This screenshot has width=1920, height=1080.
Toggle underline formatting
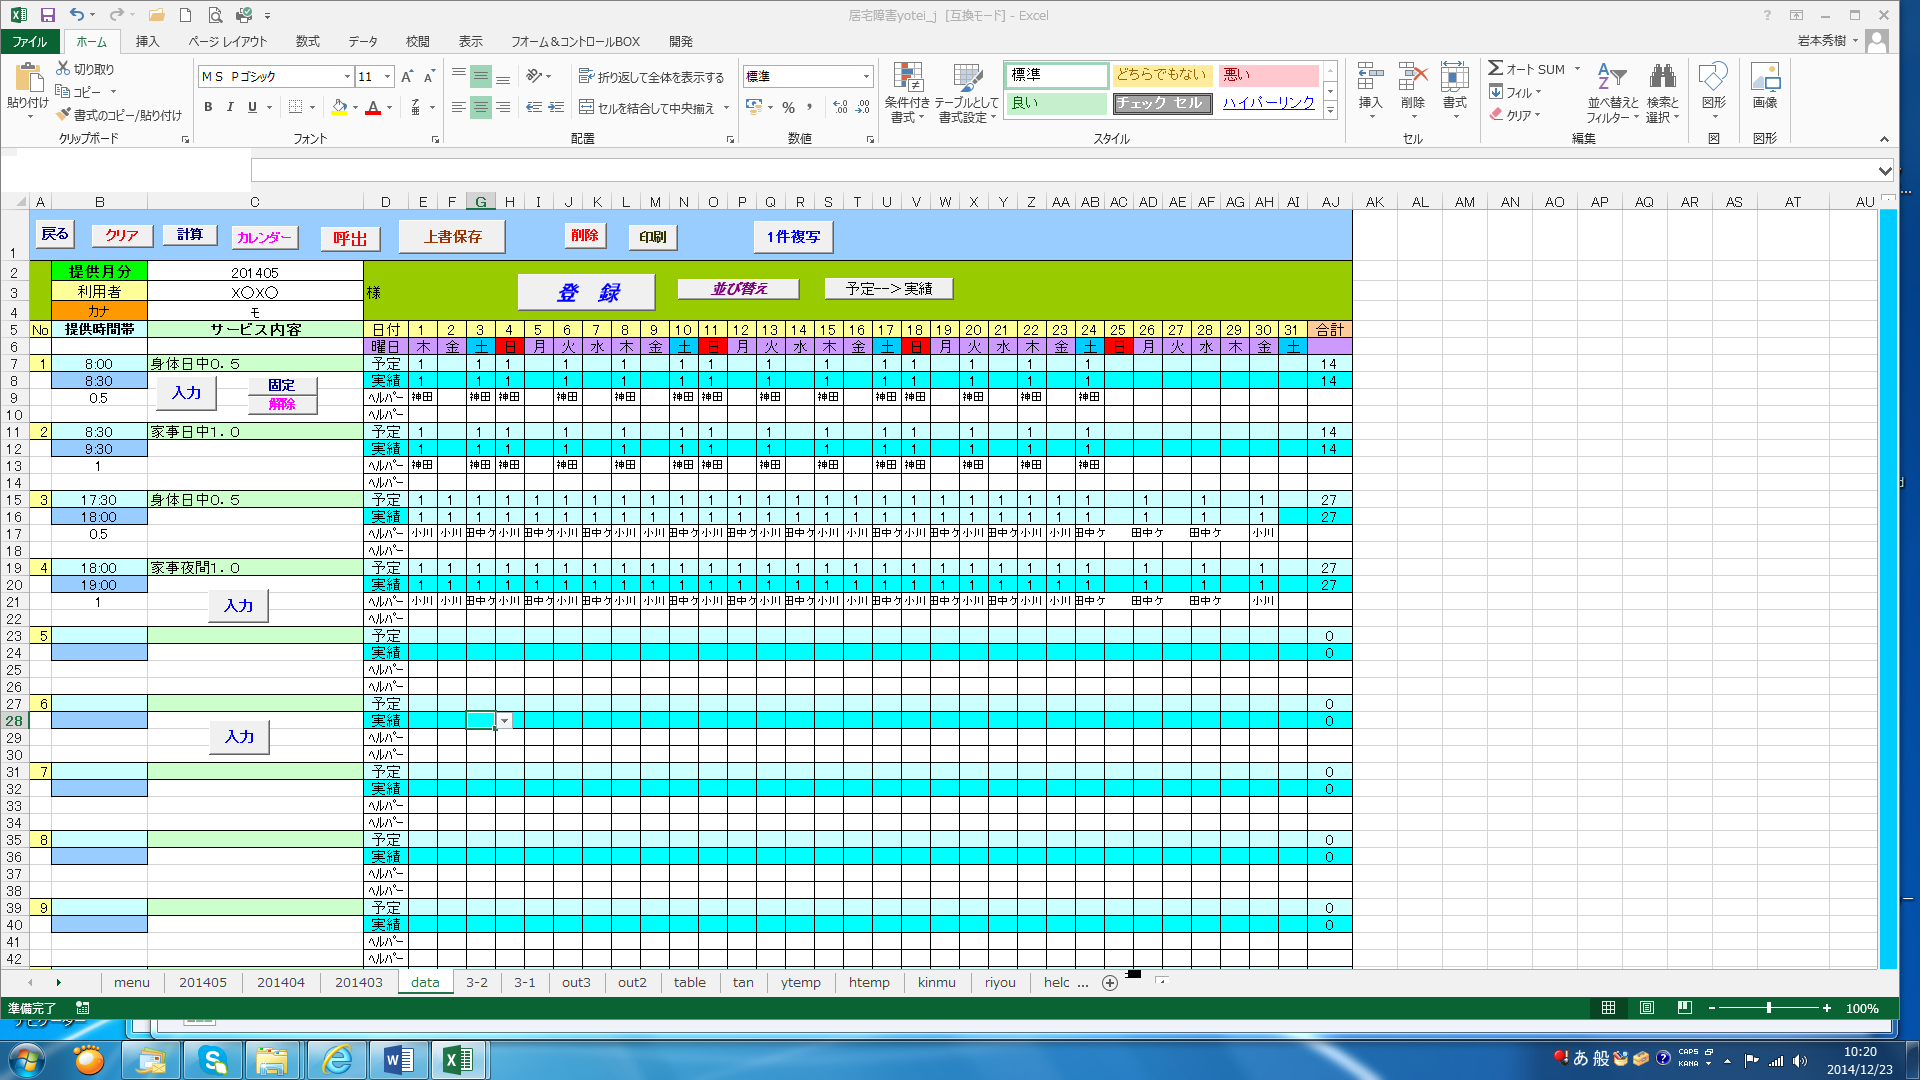252,107
